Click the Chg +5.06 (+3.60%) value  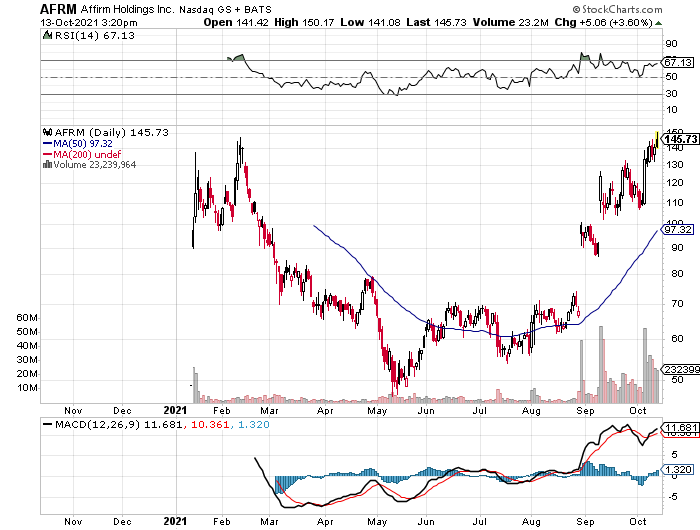tap(604, 22)
